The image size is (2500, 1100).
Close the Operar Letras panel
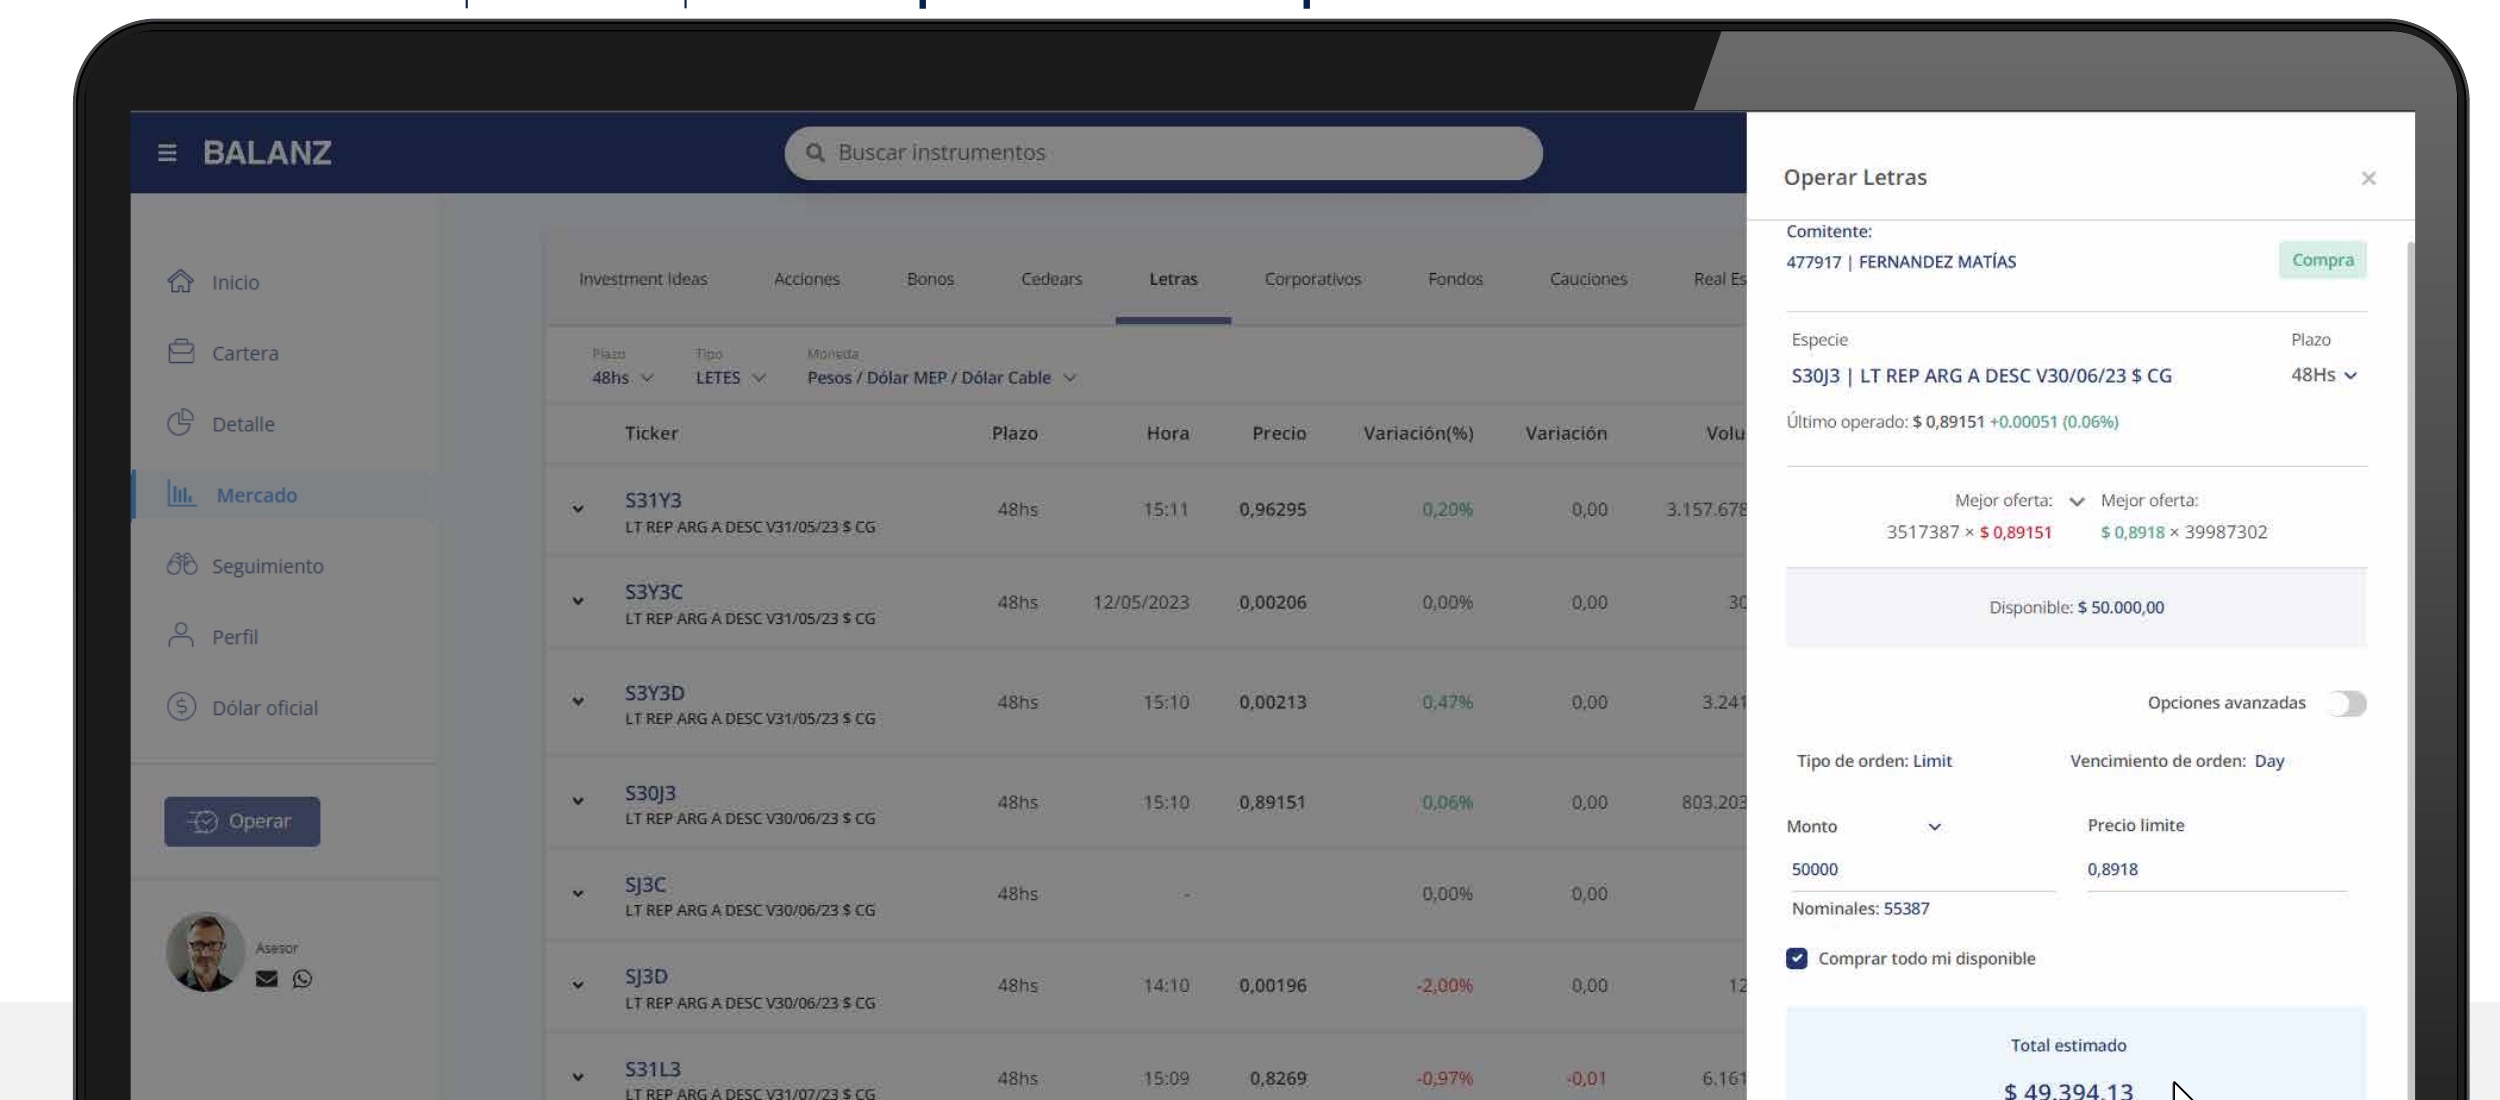2368,178
